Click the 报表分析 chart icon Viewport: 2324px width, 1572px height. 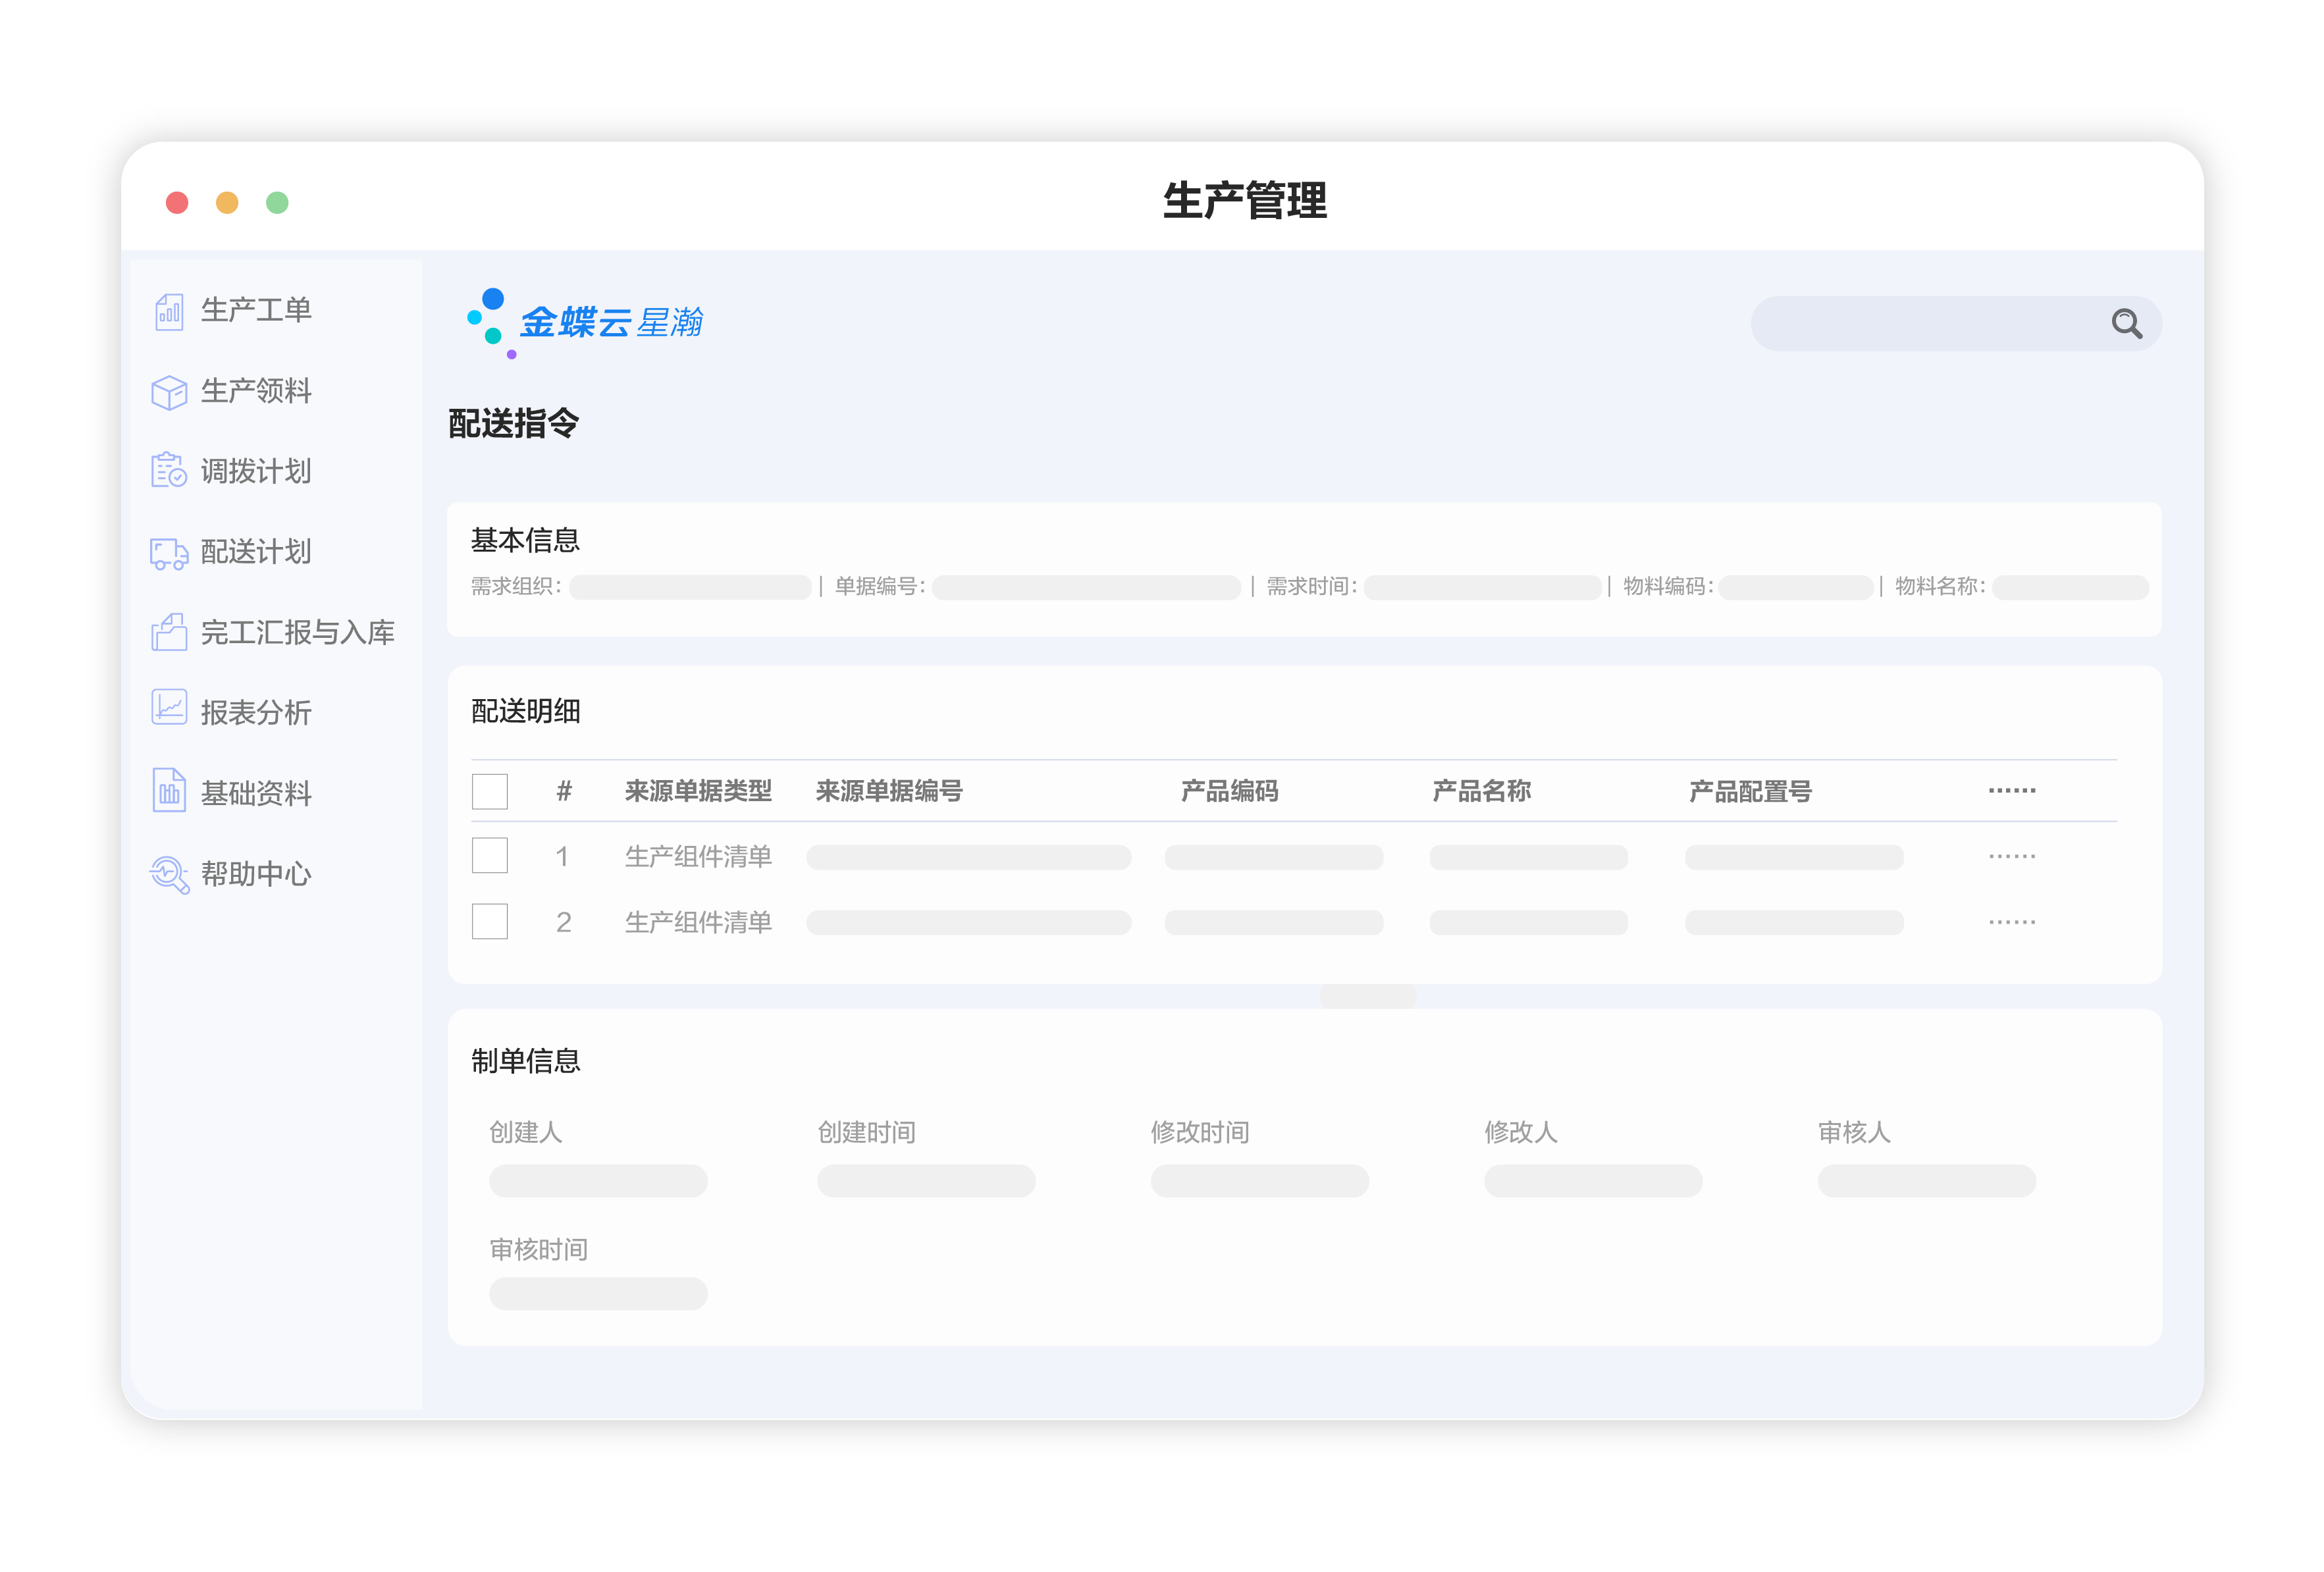pyautogui.click(x=169, y=707)
